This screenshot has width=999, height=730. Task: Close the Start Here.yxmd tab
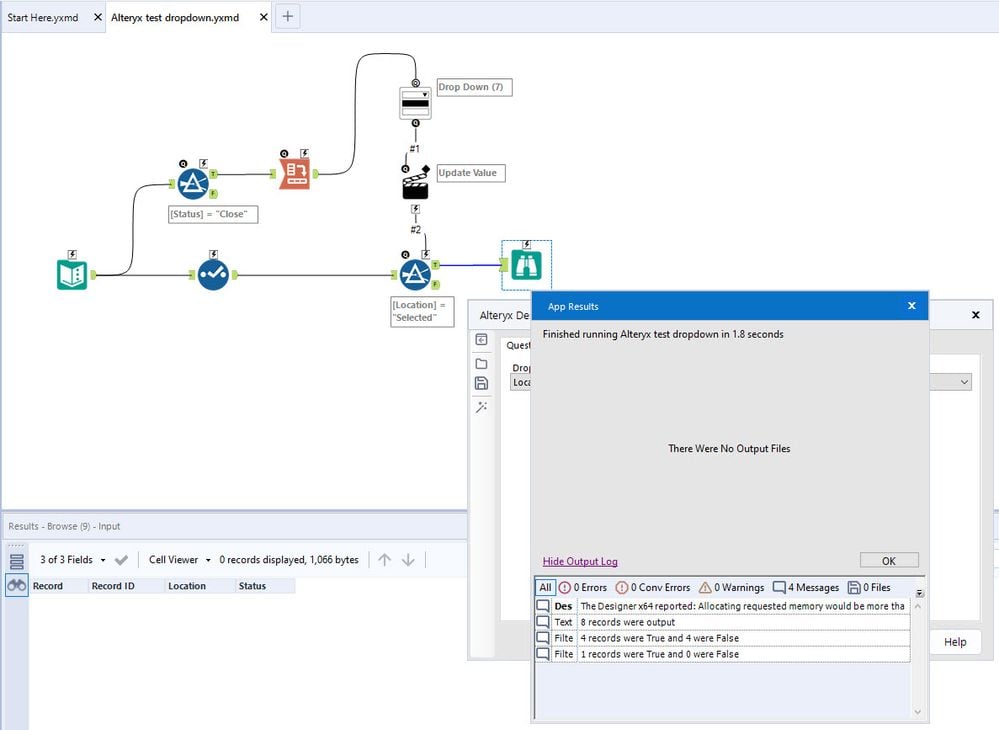pyautogui.click(x=97, y=17)
